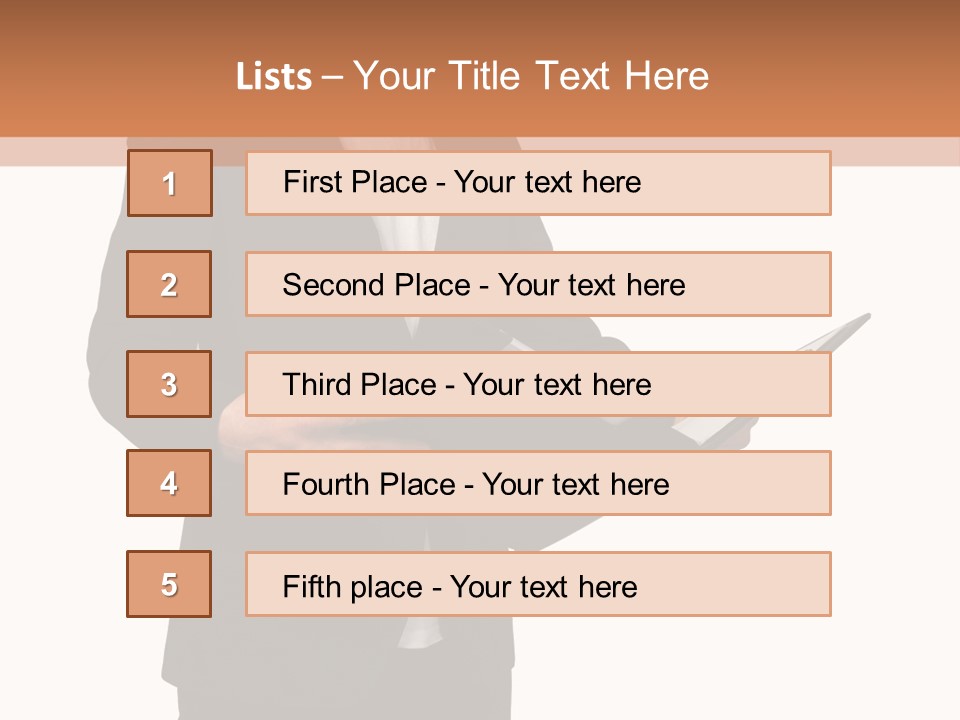Viewport: 960px width, 720px height.
Task: Select the numbered box labeled 1
Action: tap(169, 183)
